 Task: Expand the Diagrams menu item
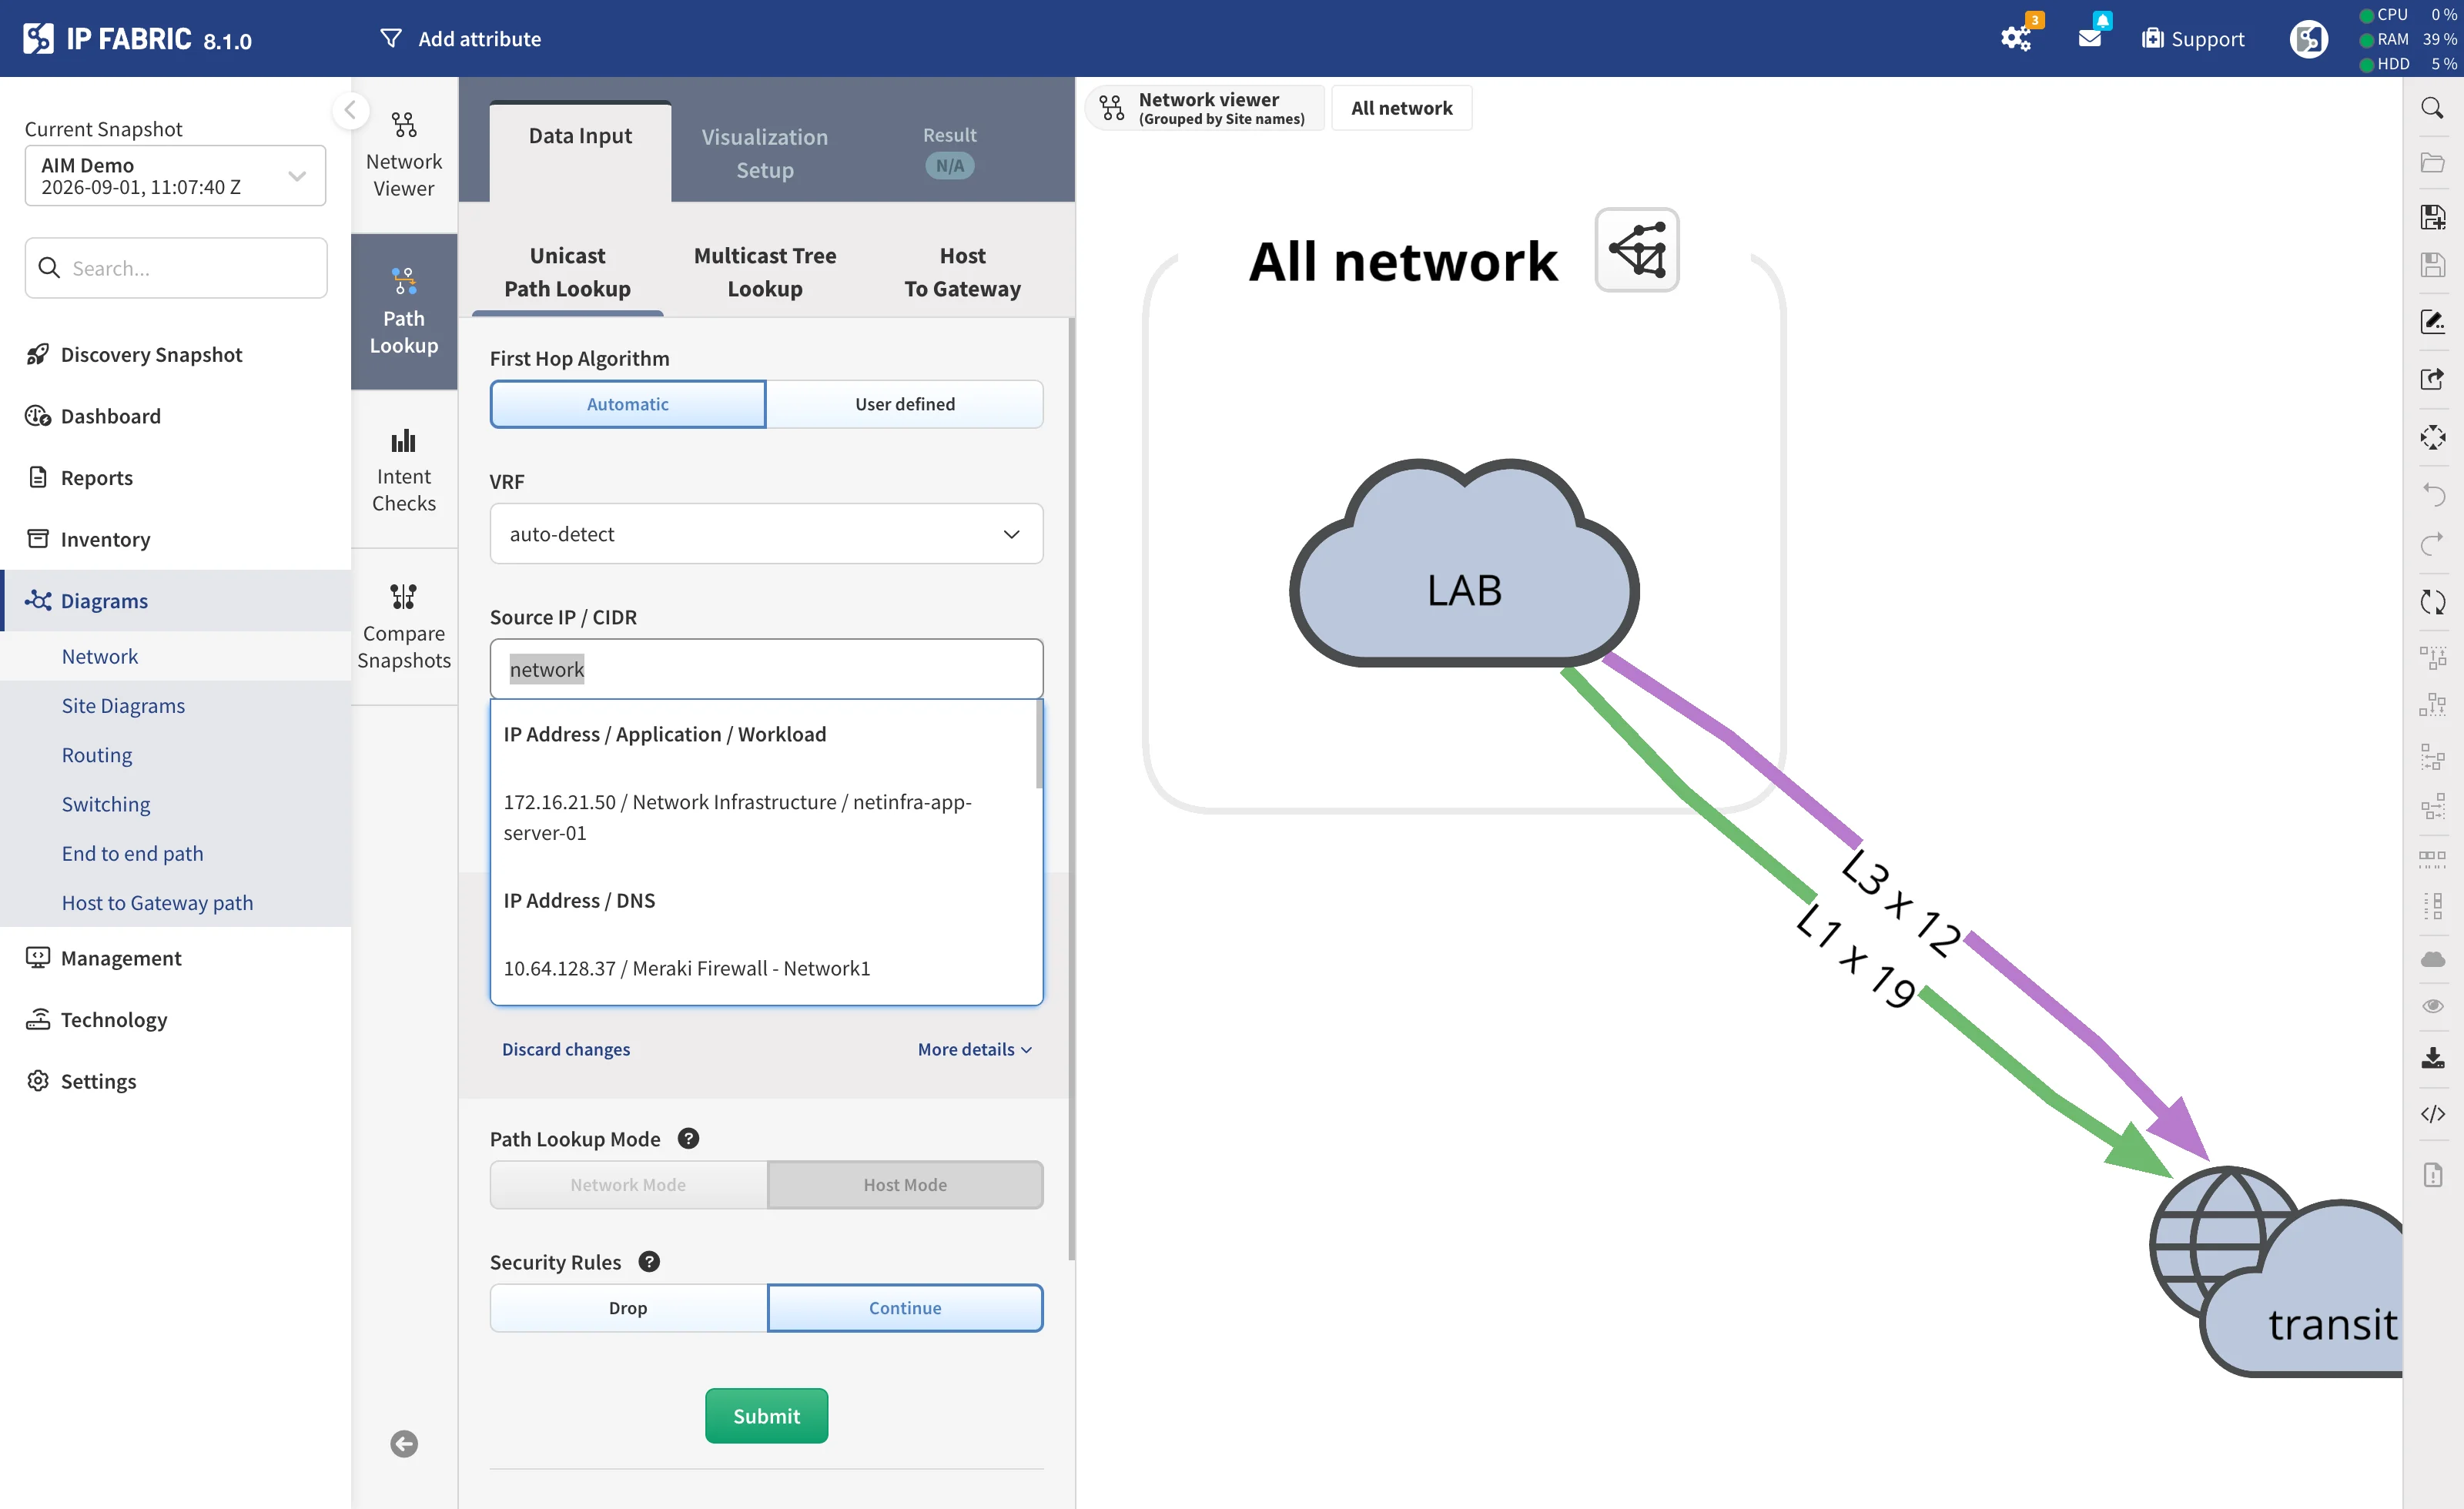click(176, 601)
